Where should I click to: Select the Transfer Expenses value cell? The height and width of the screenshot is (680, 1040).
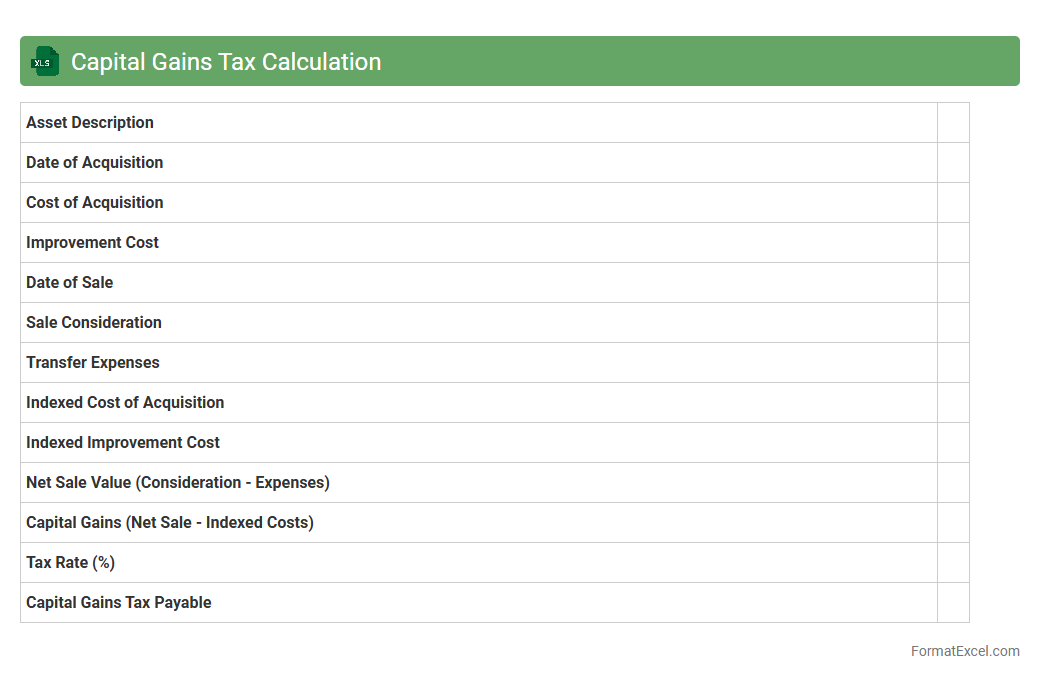click(953, 363)
